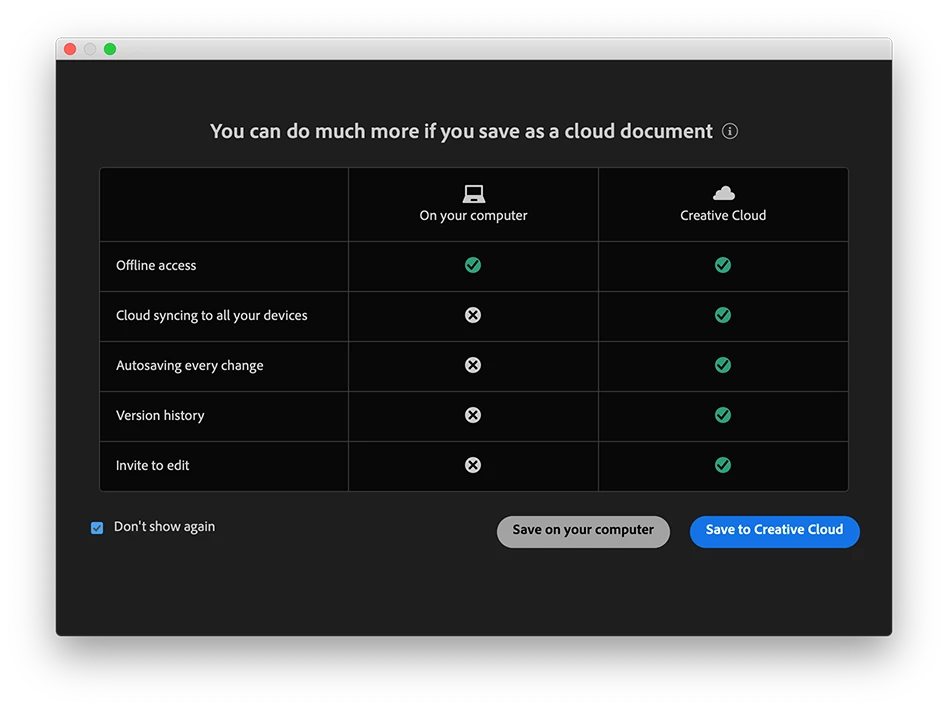This screenshot has width=948, height=710.
Task: Click the Version history label
Action: tap(160, 415)
